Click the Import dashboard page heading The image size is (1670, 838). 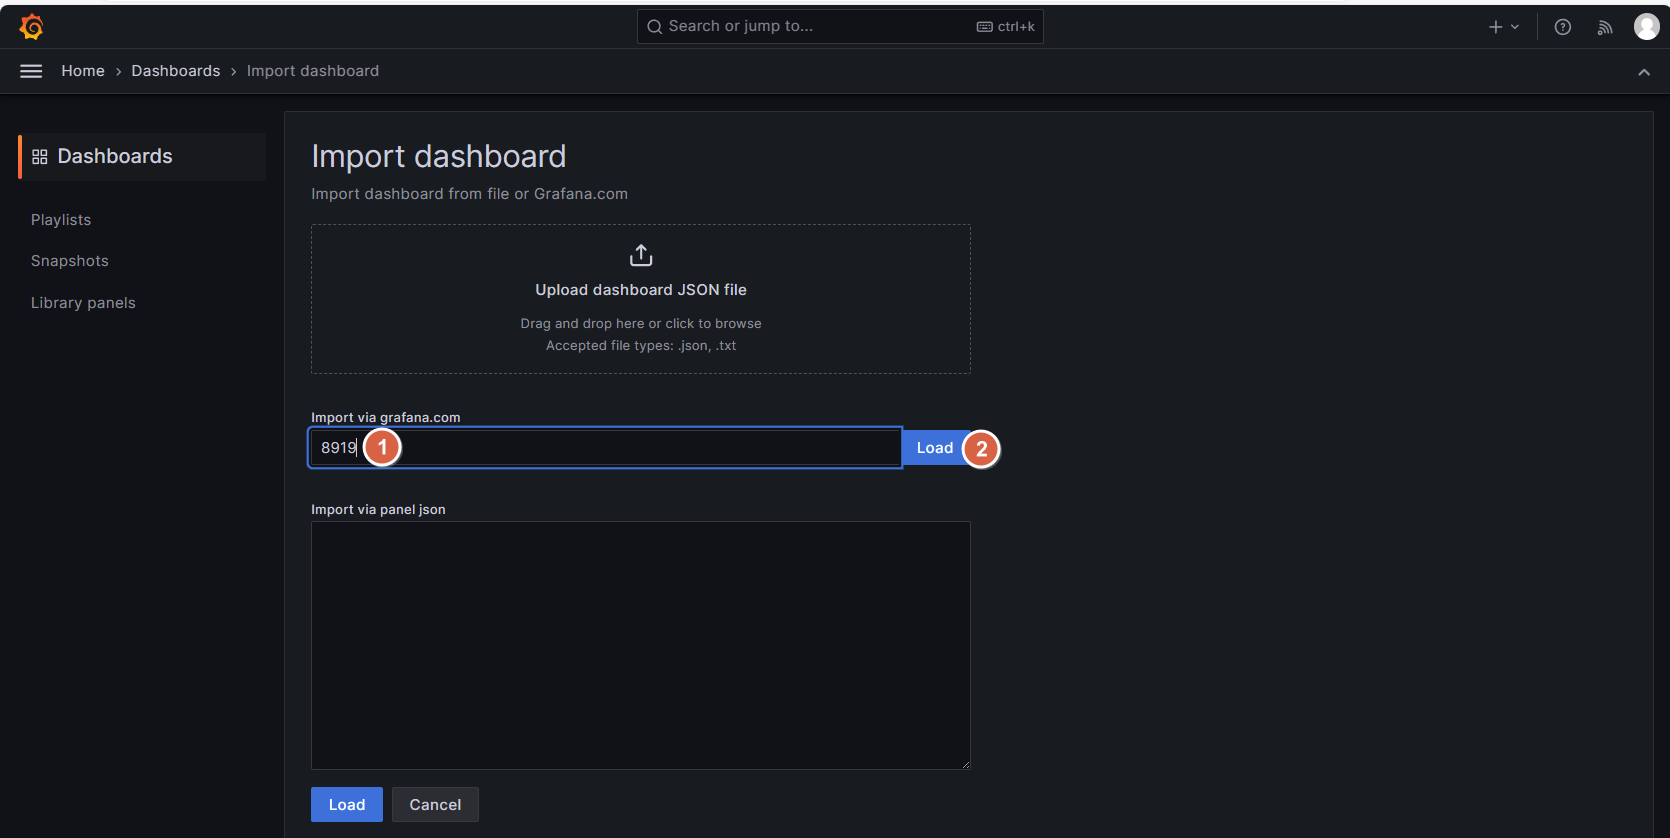point(439,156)
